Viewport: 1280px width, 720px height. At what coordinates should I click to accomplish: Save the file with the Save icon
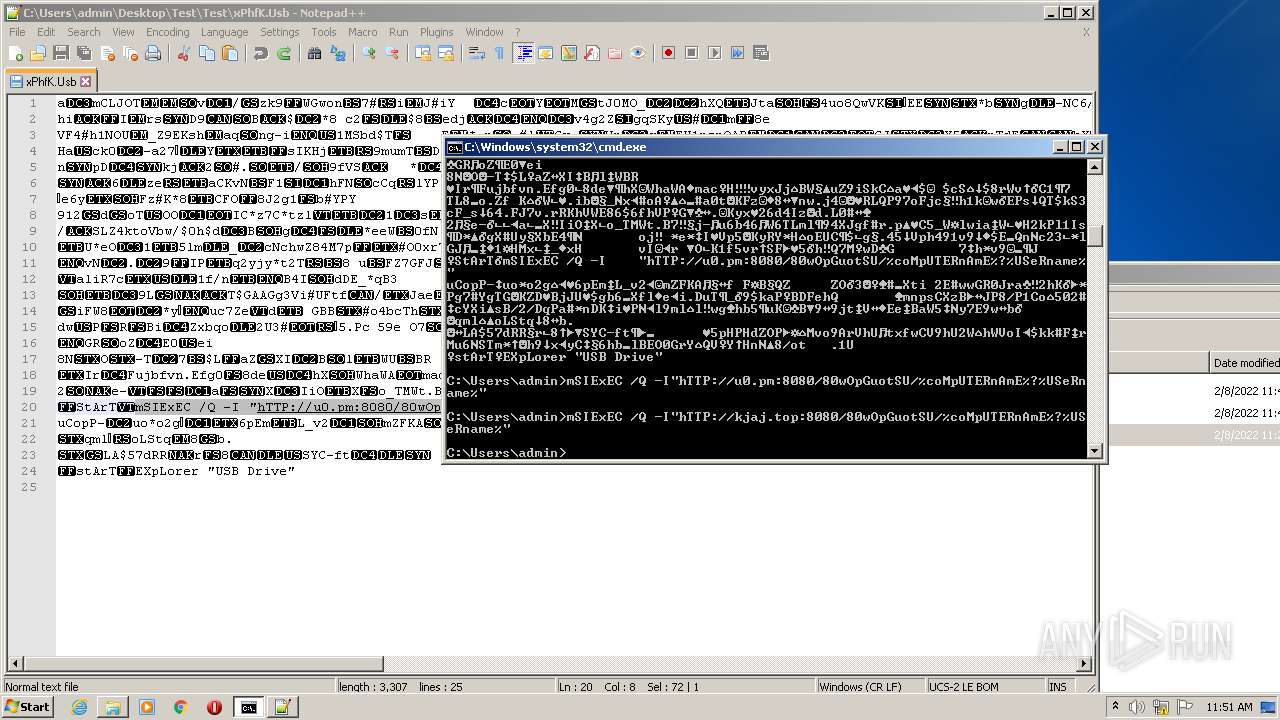pos(60,53)
